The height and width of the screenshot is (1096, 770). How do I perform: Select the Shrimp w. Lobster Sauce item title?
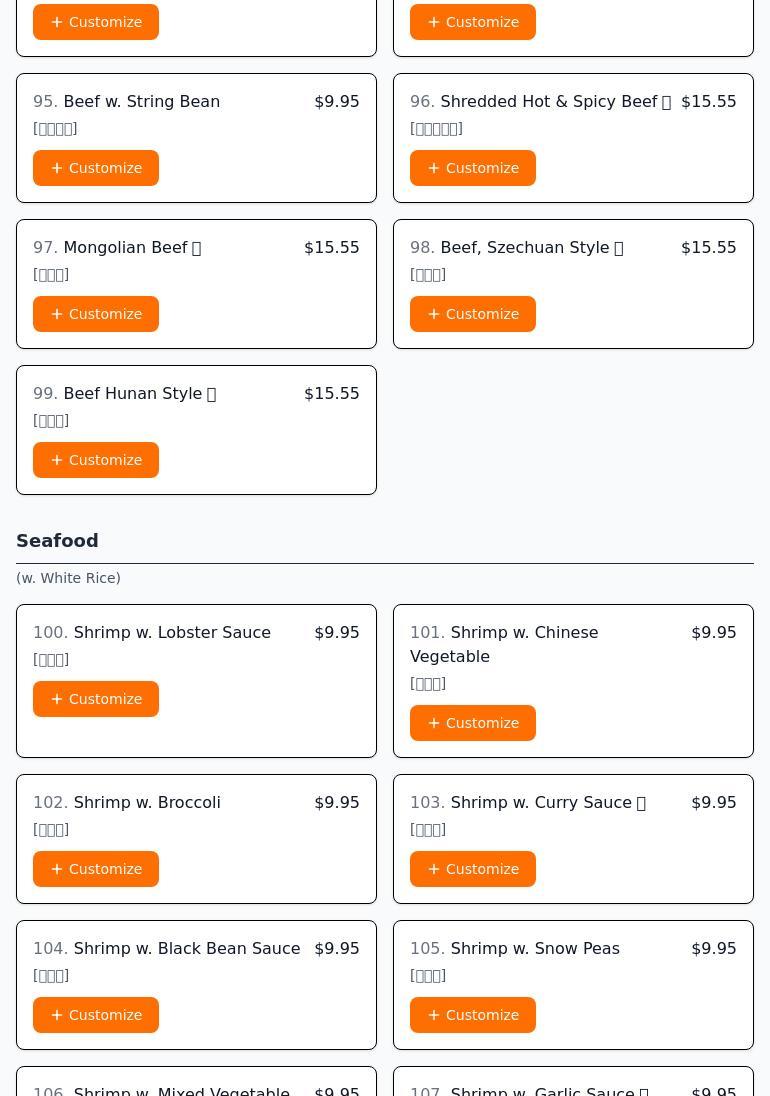[172, 632]
